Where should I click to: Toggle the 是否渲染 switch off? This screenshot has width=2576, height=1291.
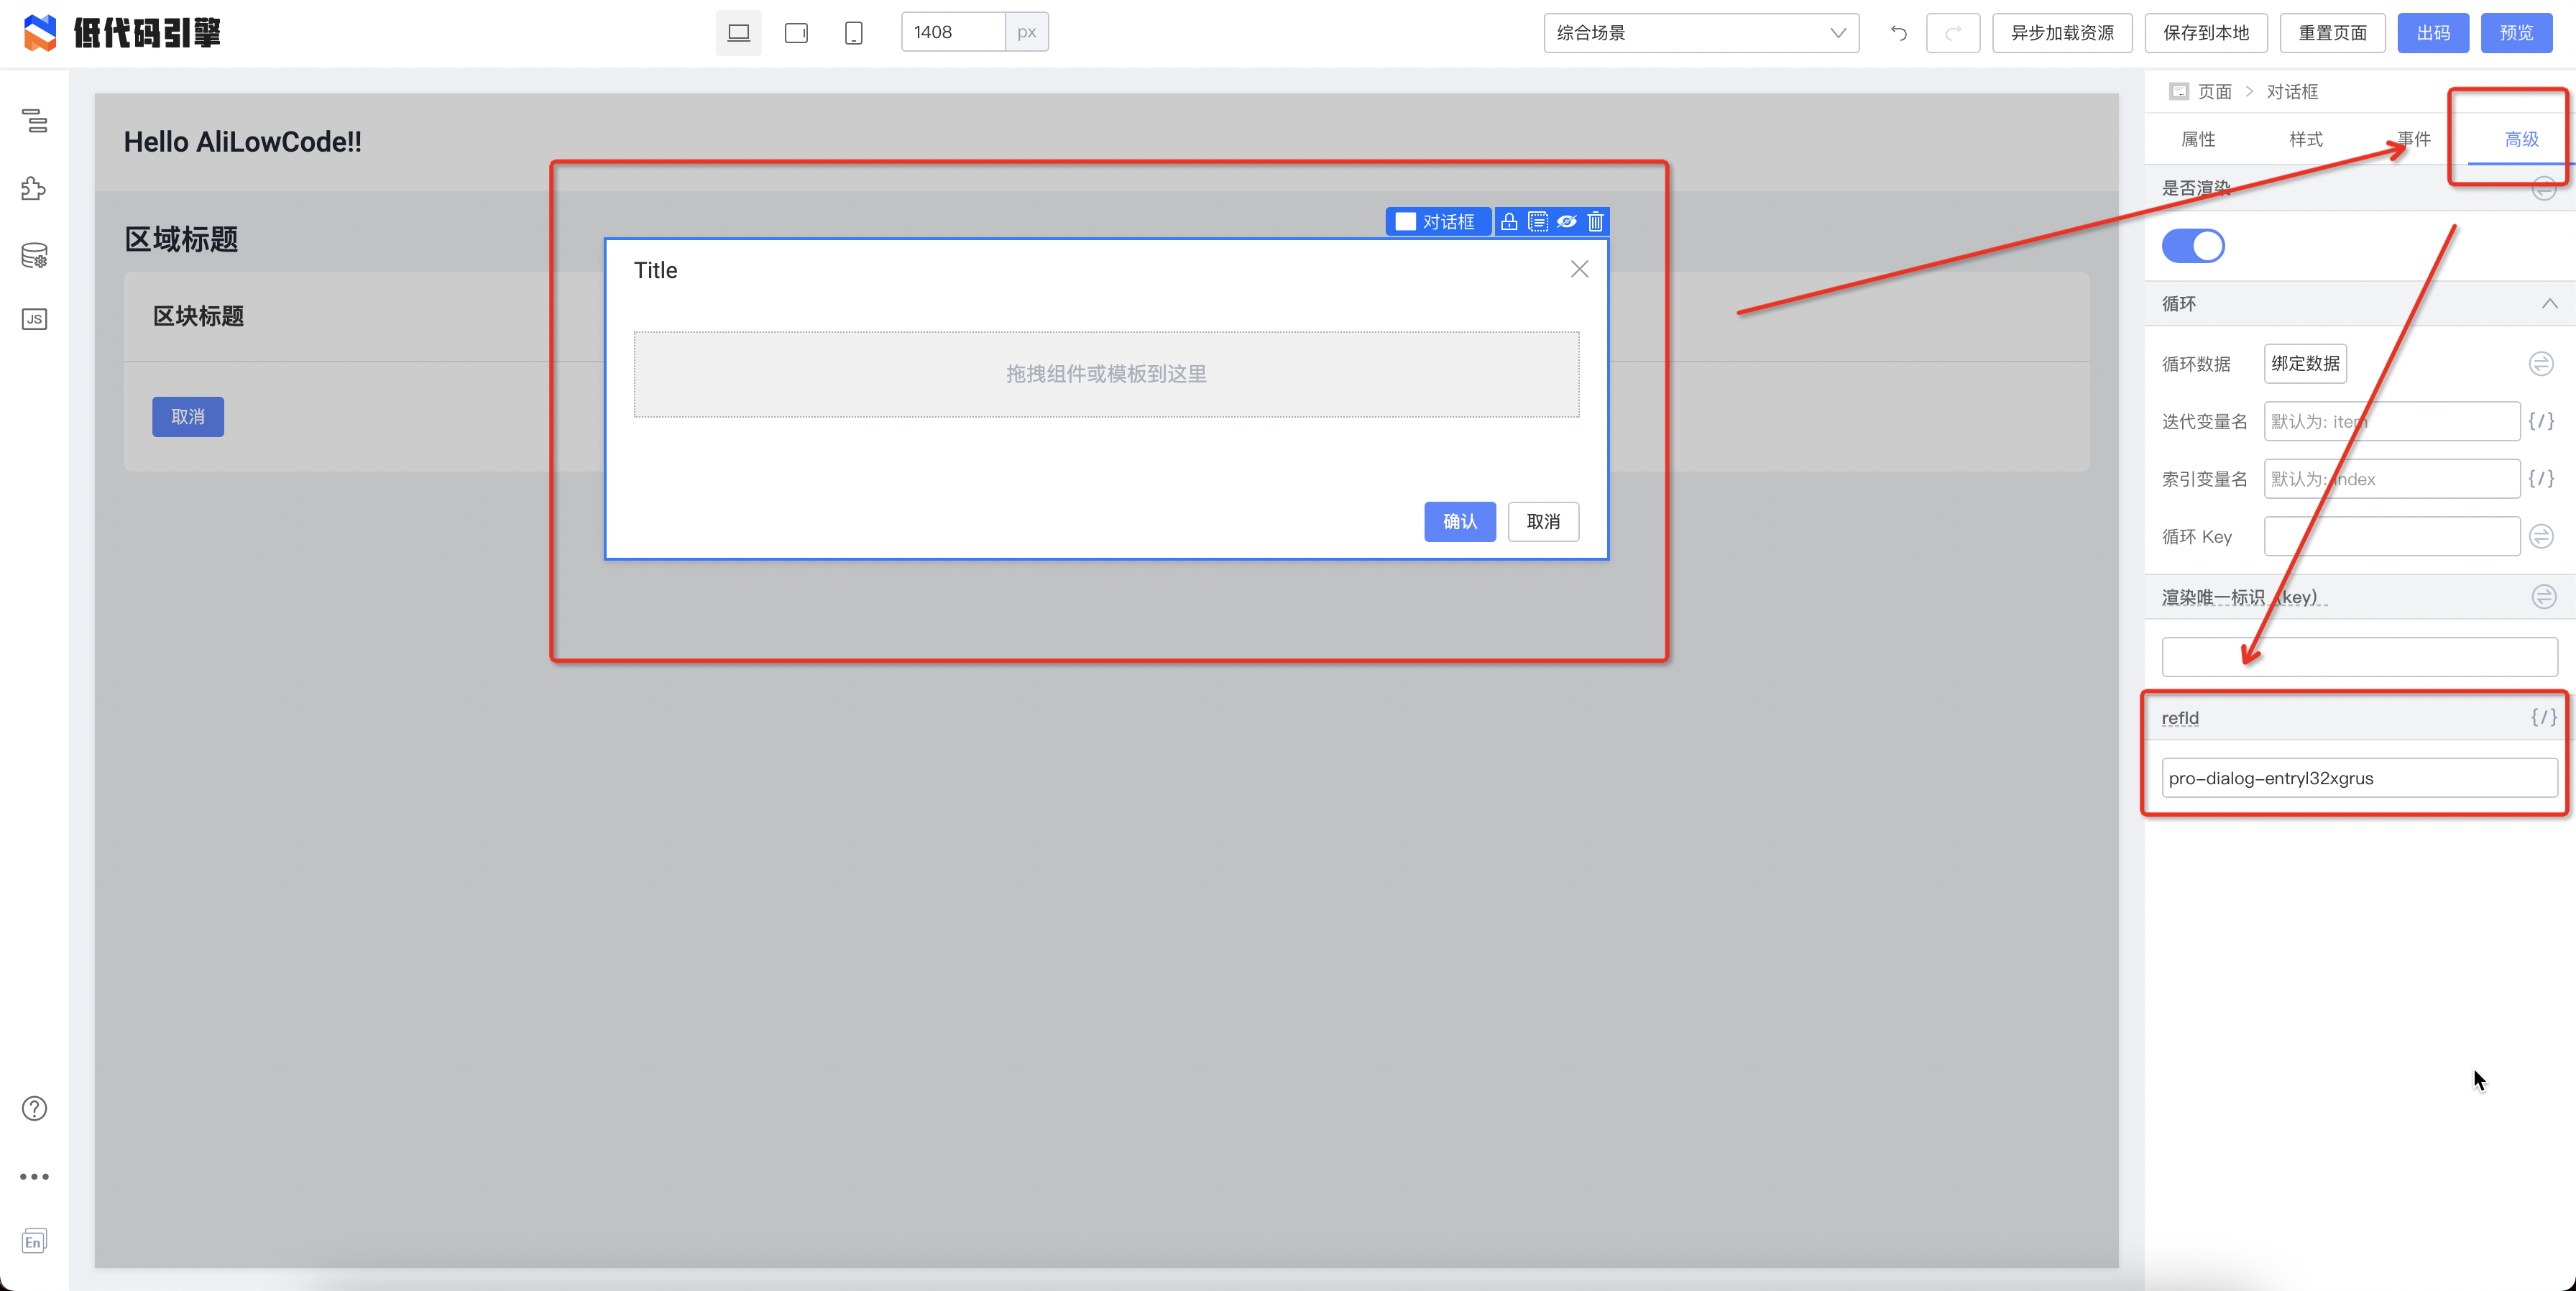tap(2192, 246)
